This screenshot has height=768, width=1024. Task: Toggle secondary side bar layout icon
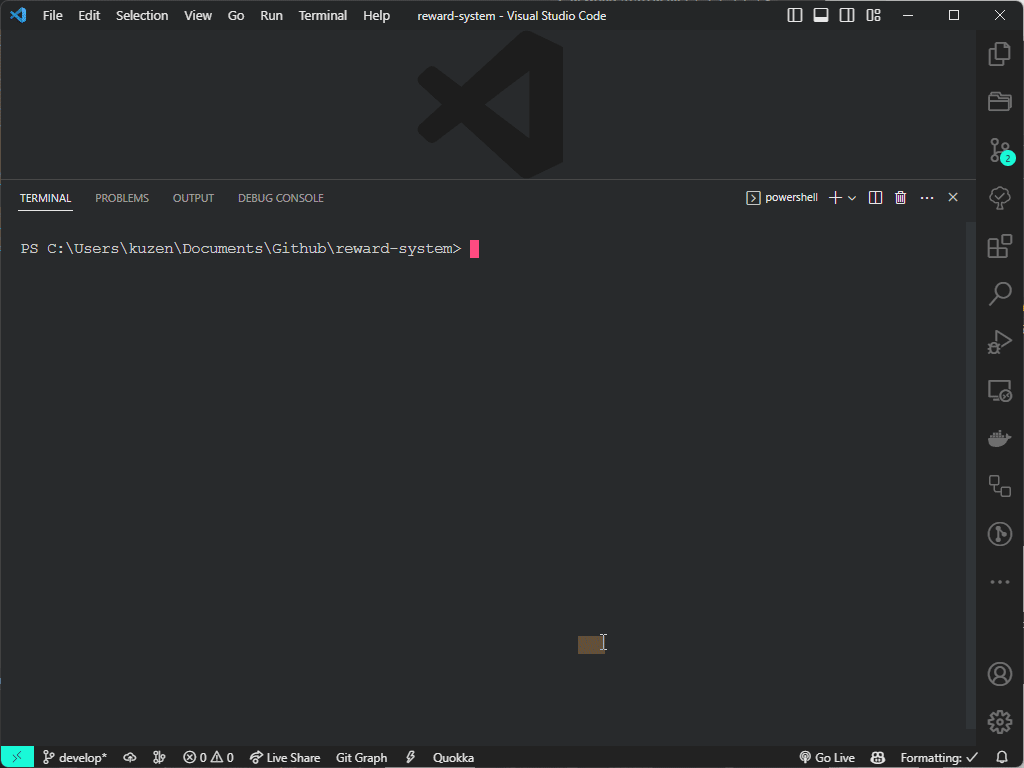(x=847, y=15)
